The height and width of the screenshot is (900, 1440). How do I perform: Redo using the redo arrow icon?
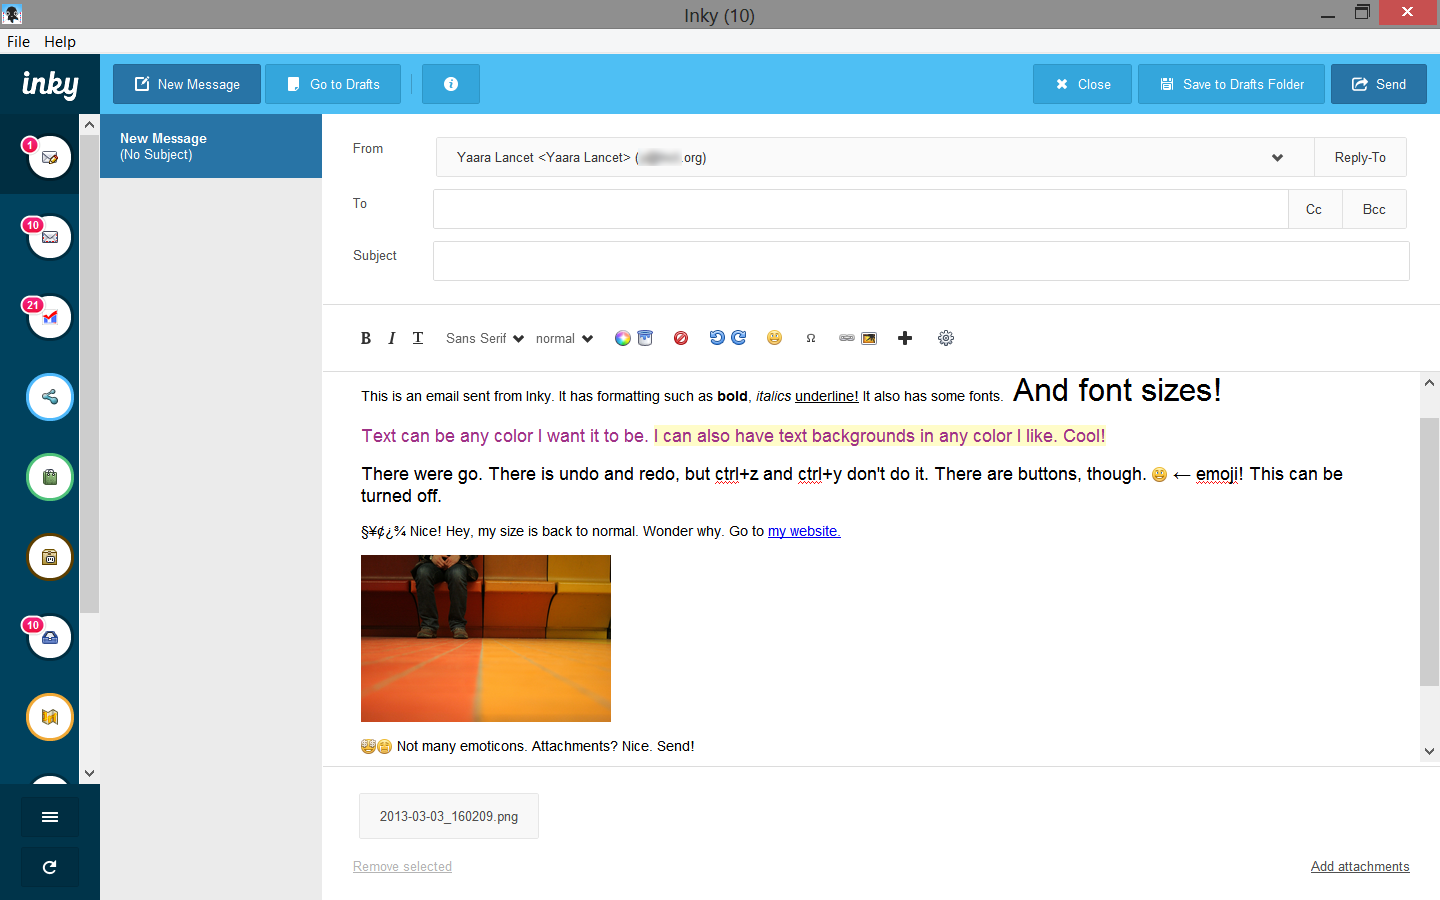(740, 338)
